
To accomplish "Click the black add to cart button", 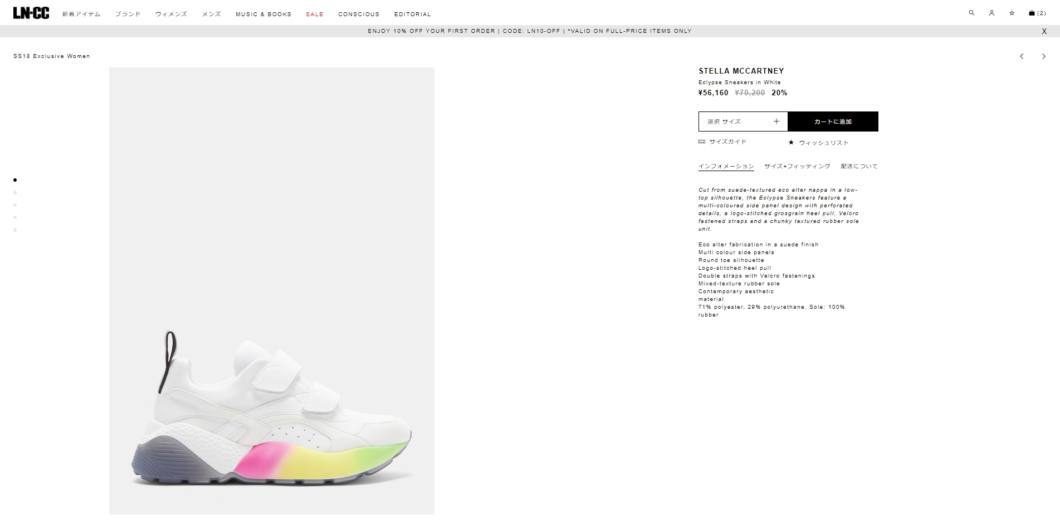I will (833, 122).
